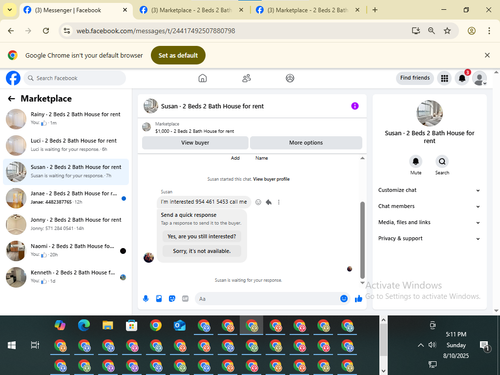Open Chrome profile icon
The height and width of the screenshot is (375, 500).
pos(471,31)
